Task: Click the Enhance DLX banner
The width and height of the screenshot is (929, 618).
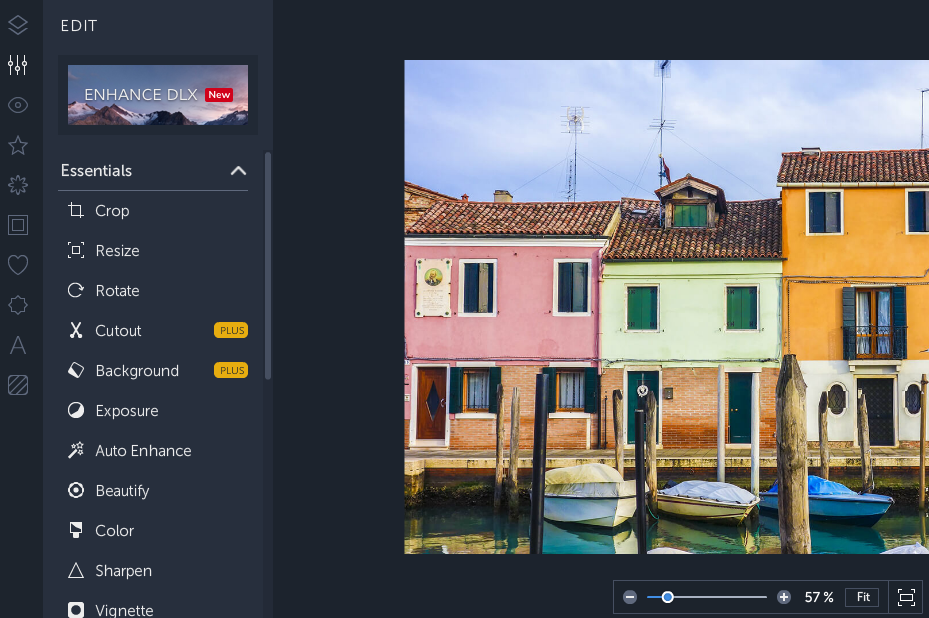Action: pos(158,95)
